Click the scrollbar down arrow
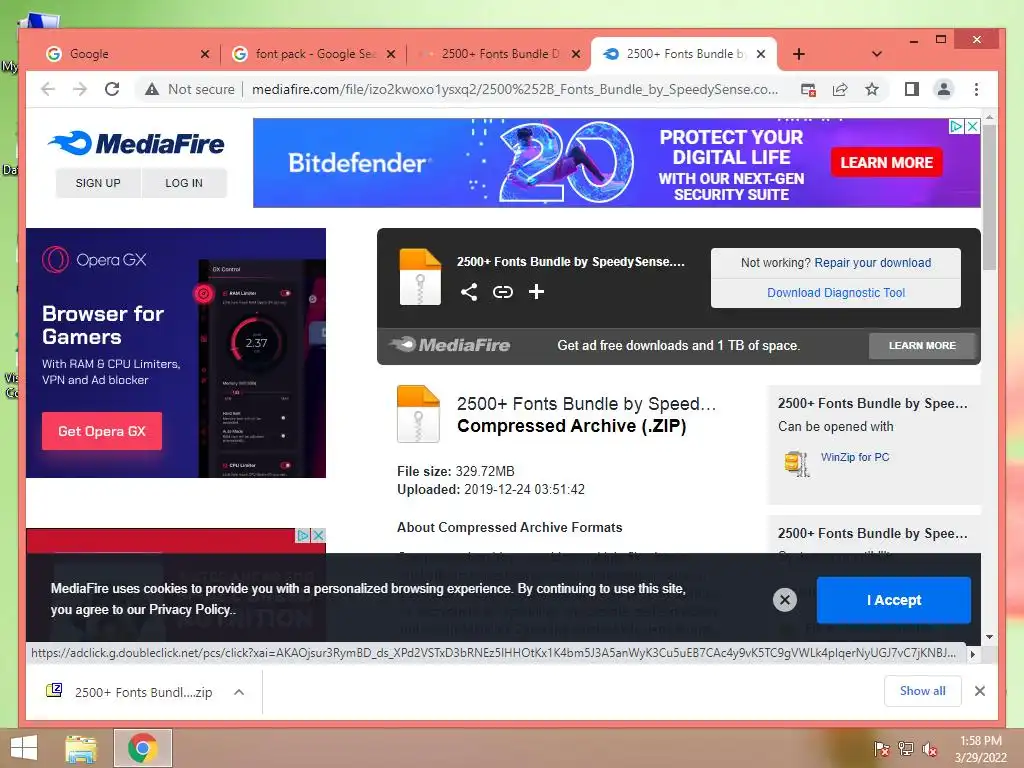Screen dimensions: 1024x768 click(989, 637)
